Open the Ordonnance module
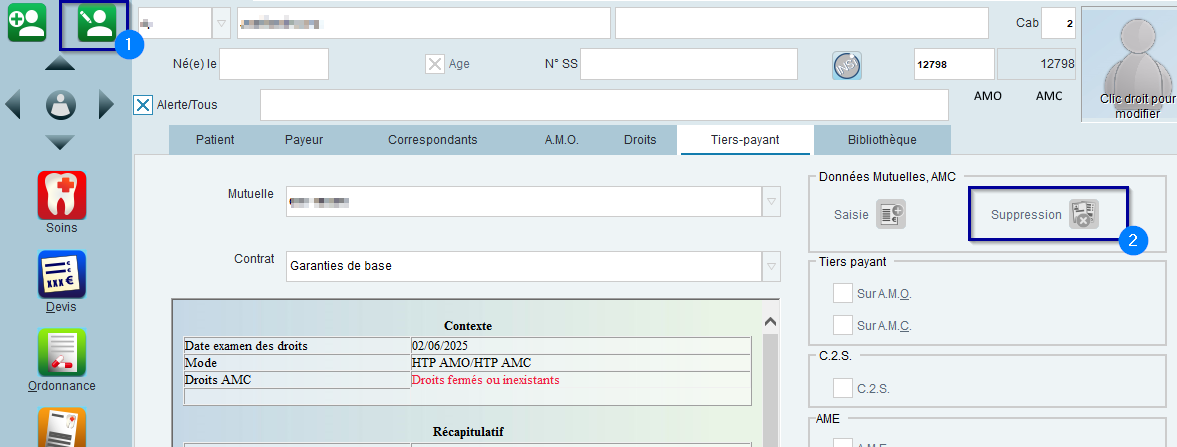The image size is (1177, 447). pos(62,353)
